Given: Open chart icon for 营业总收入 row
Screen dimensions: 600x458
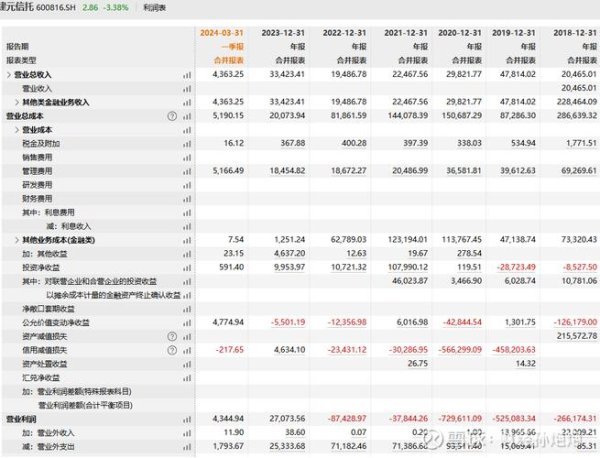Looking at the screenshot, I should pyautogui.click(x=187, y=75).
